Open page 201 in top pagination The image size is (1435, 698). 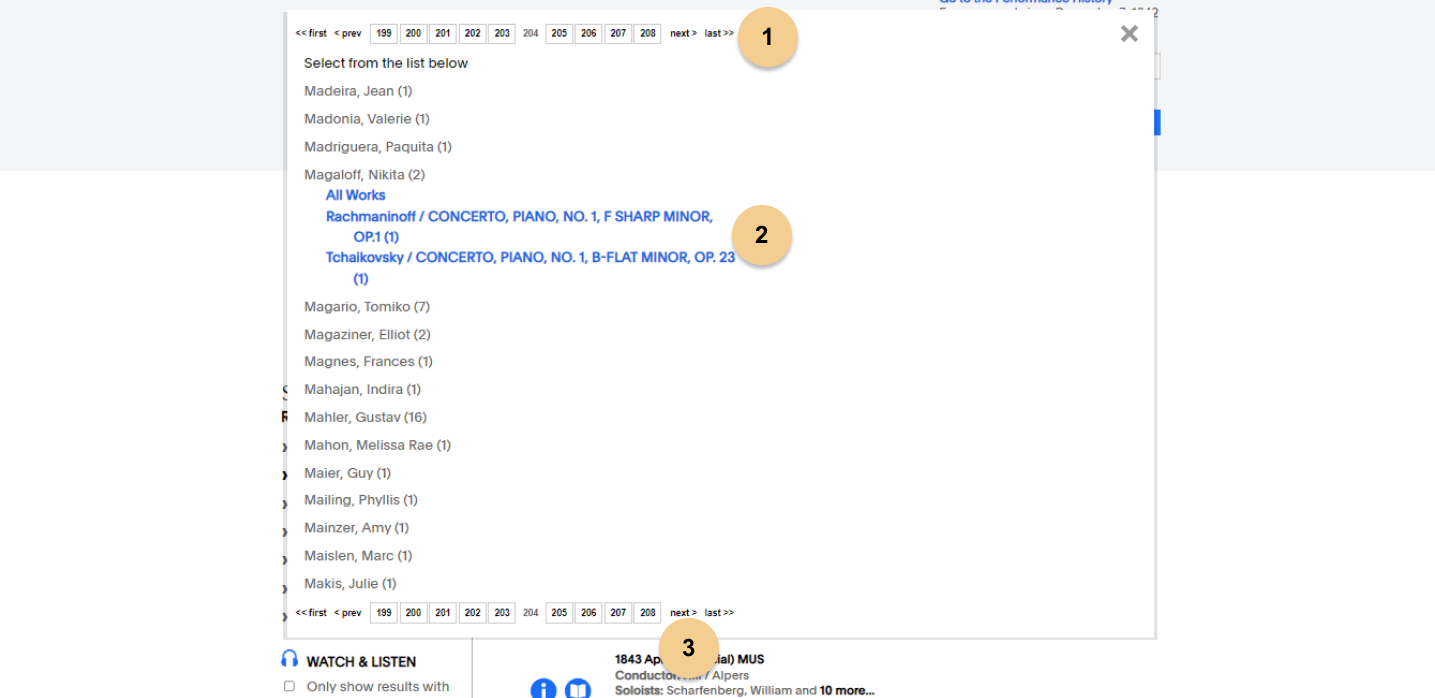443,34
